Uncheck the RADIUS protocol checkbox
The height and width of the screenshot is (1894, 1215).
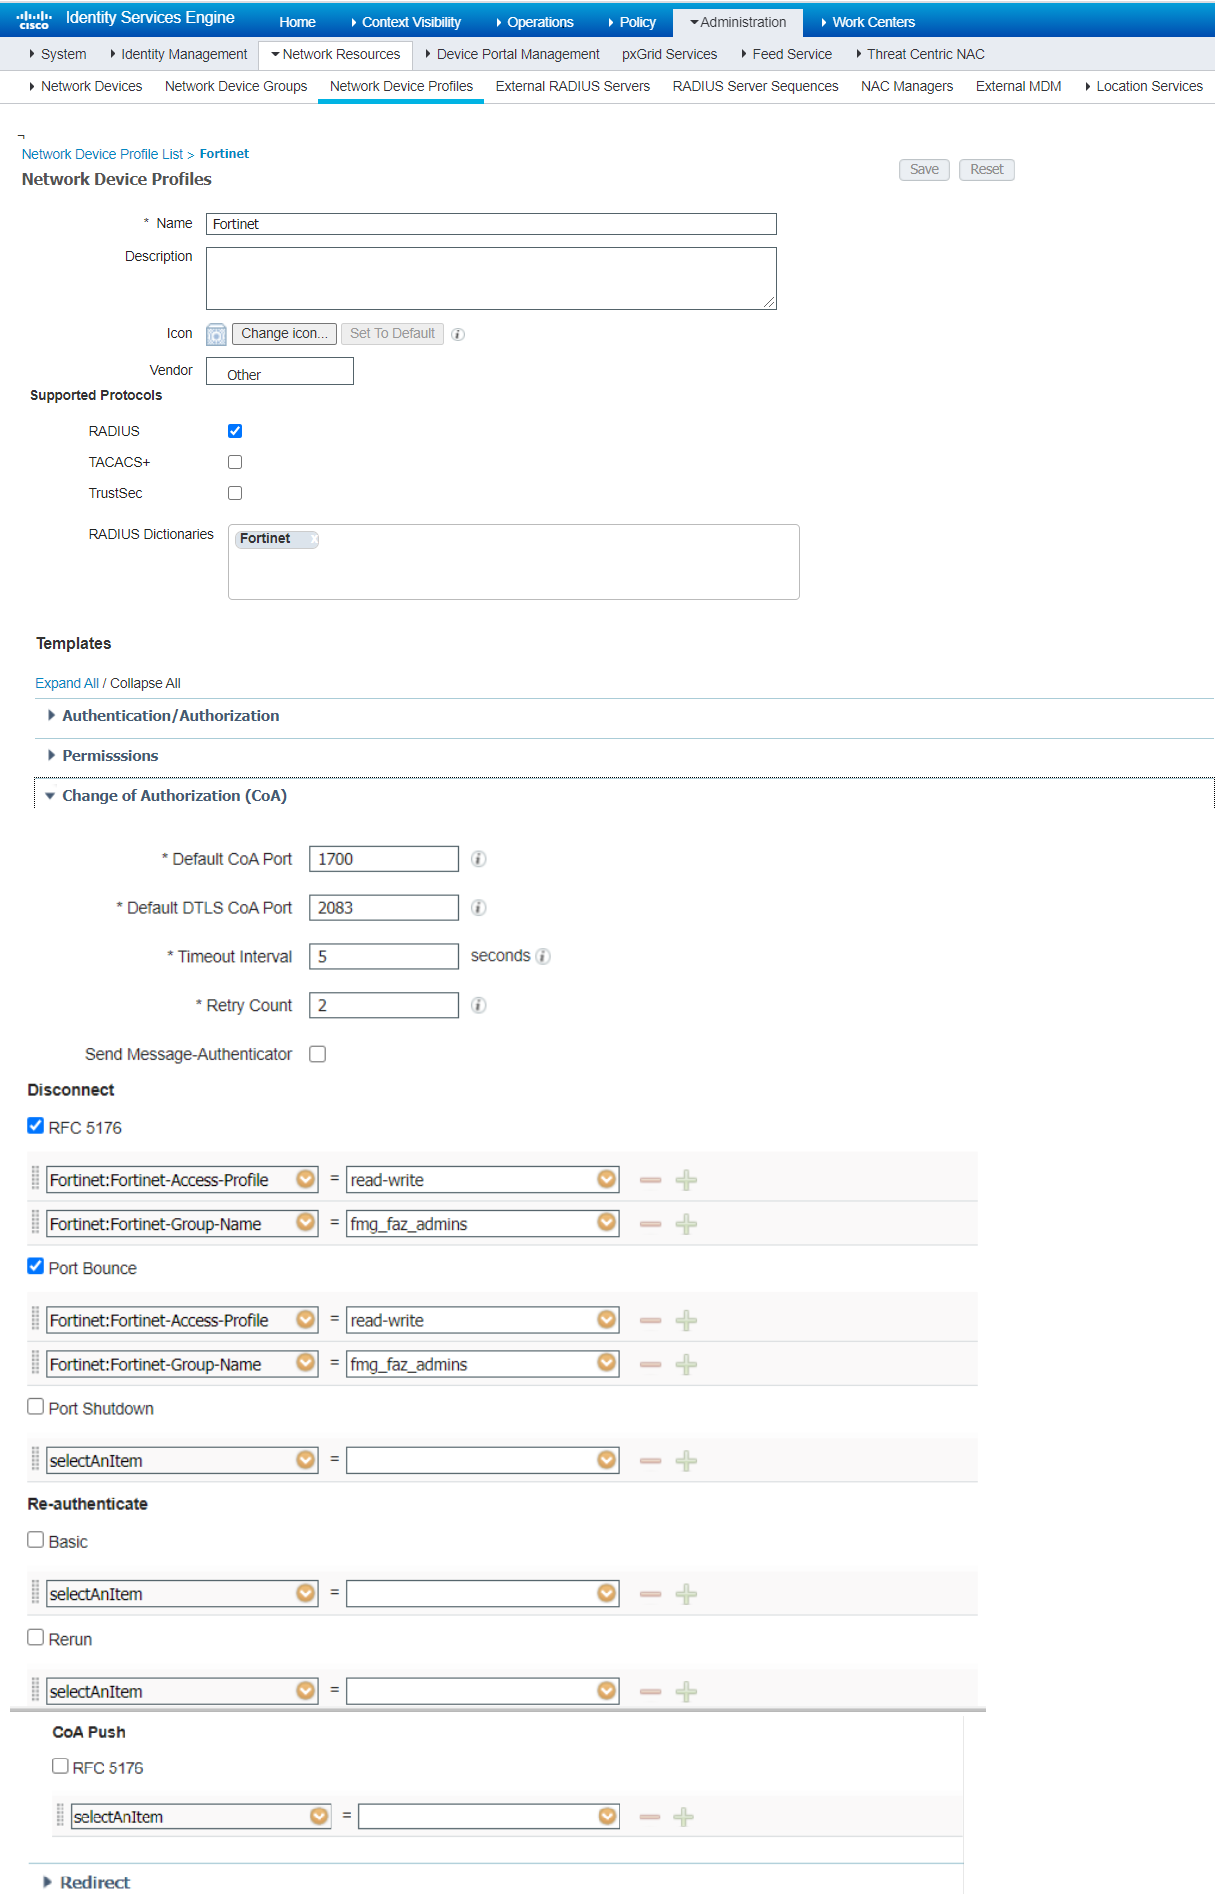[235, 431]
